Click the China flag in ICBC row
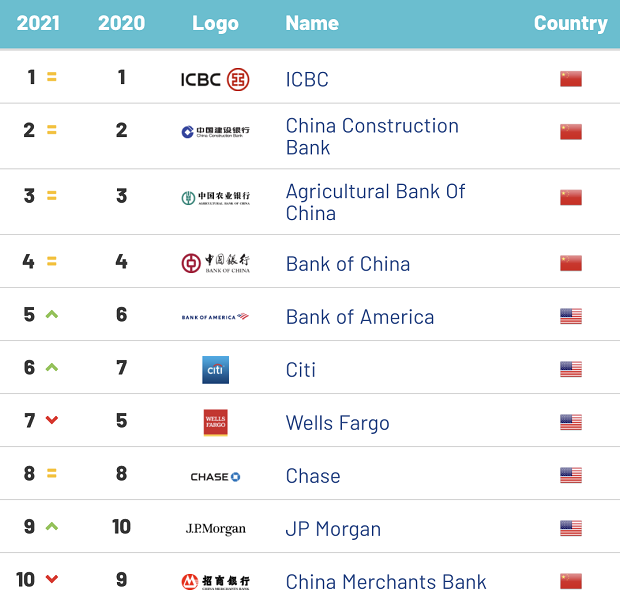The image size is (620, 600). click(571, 79)
